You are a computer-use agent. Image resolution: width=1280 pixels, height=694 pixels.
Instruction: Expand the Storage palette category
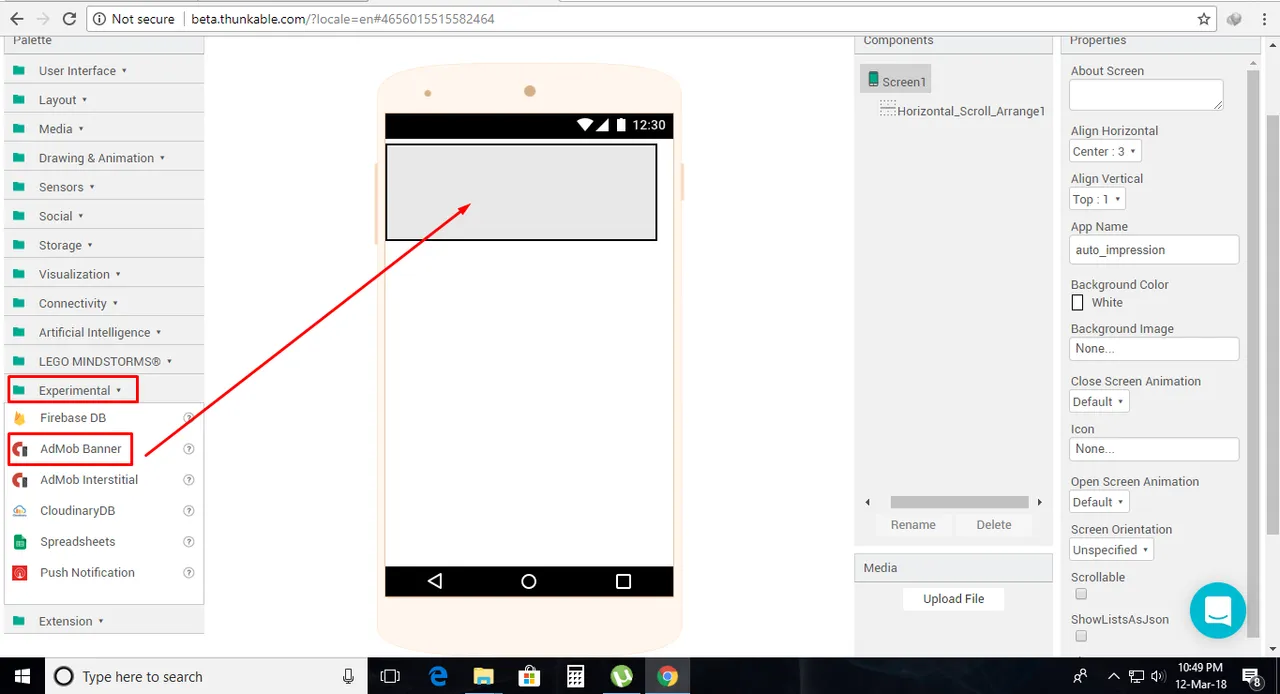(104, 245)
